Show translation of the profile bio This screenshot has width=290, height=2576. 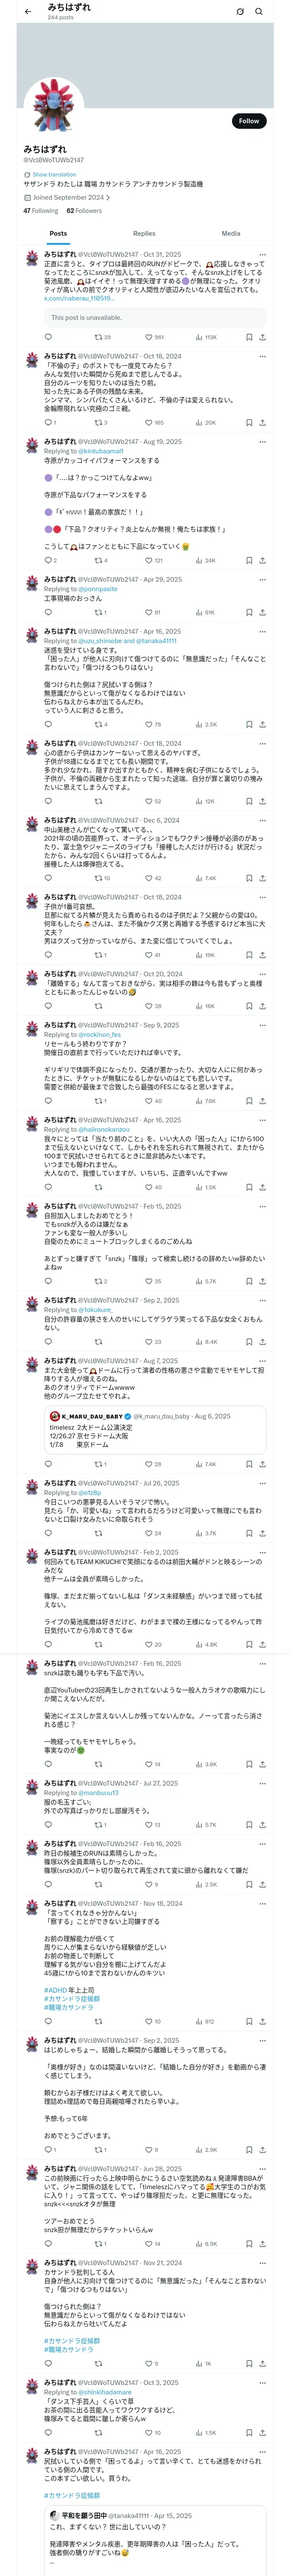pyautogui.click(x=54, y=174)
